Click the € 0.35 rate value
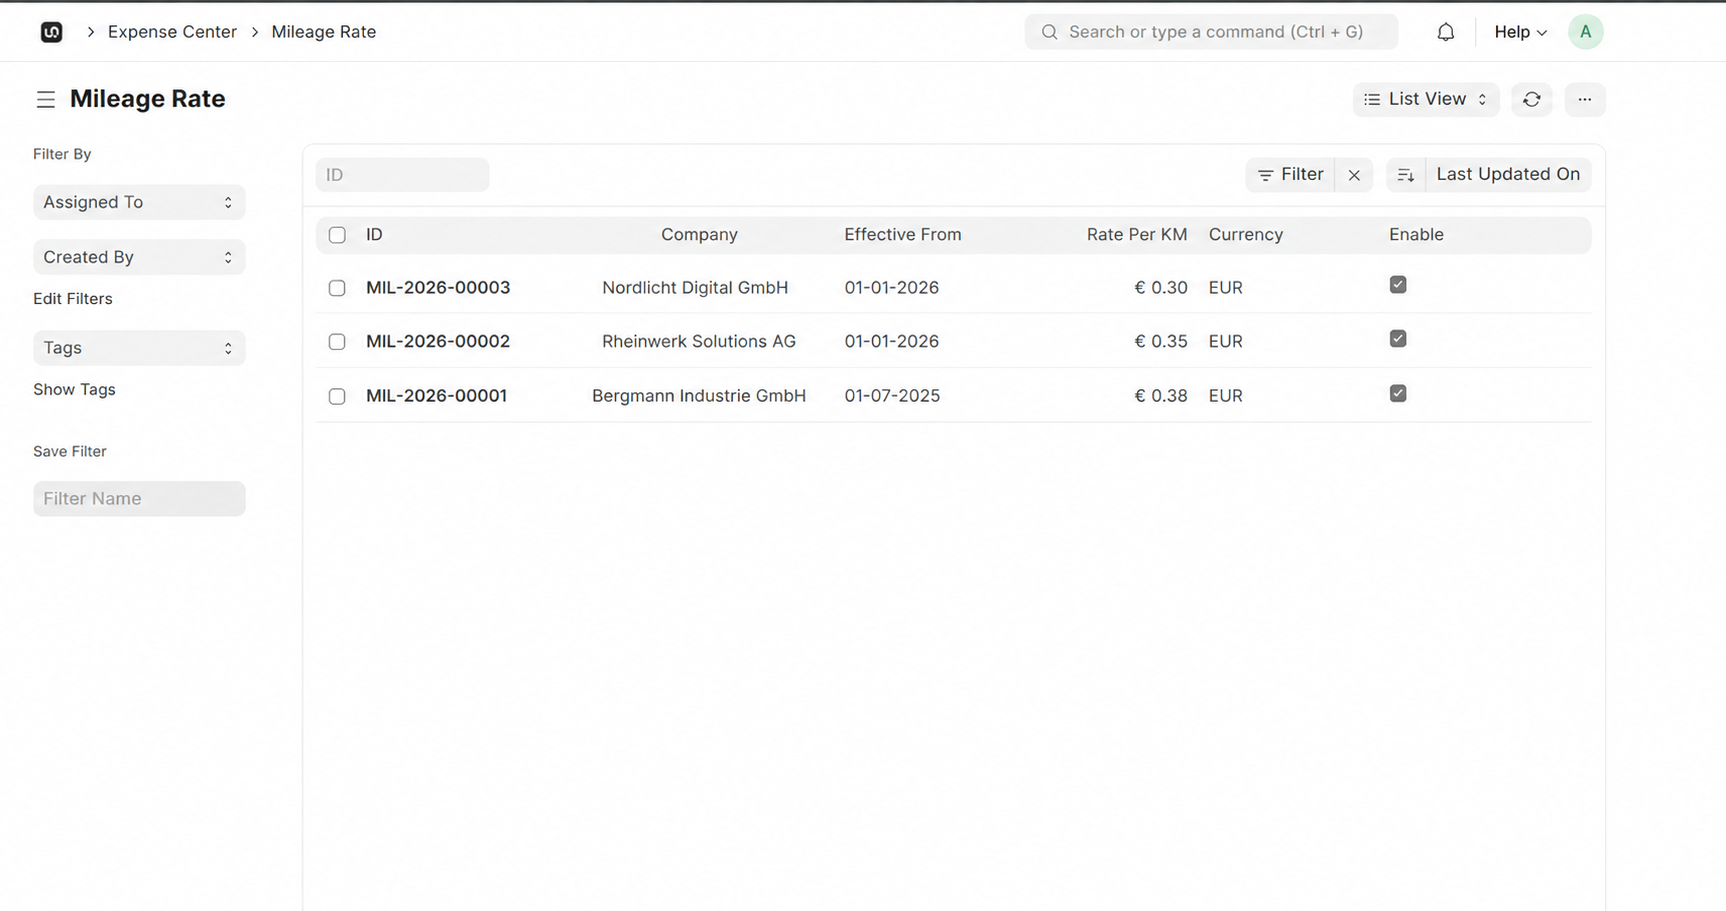The height and width of the screenshot is (911, 1726). (1161, 342)
